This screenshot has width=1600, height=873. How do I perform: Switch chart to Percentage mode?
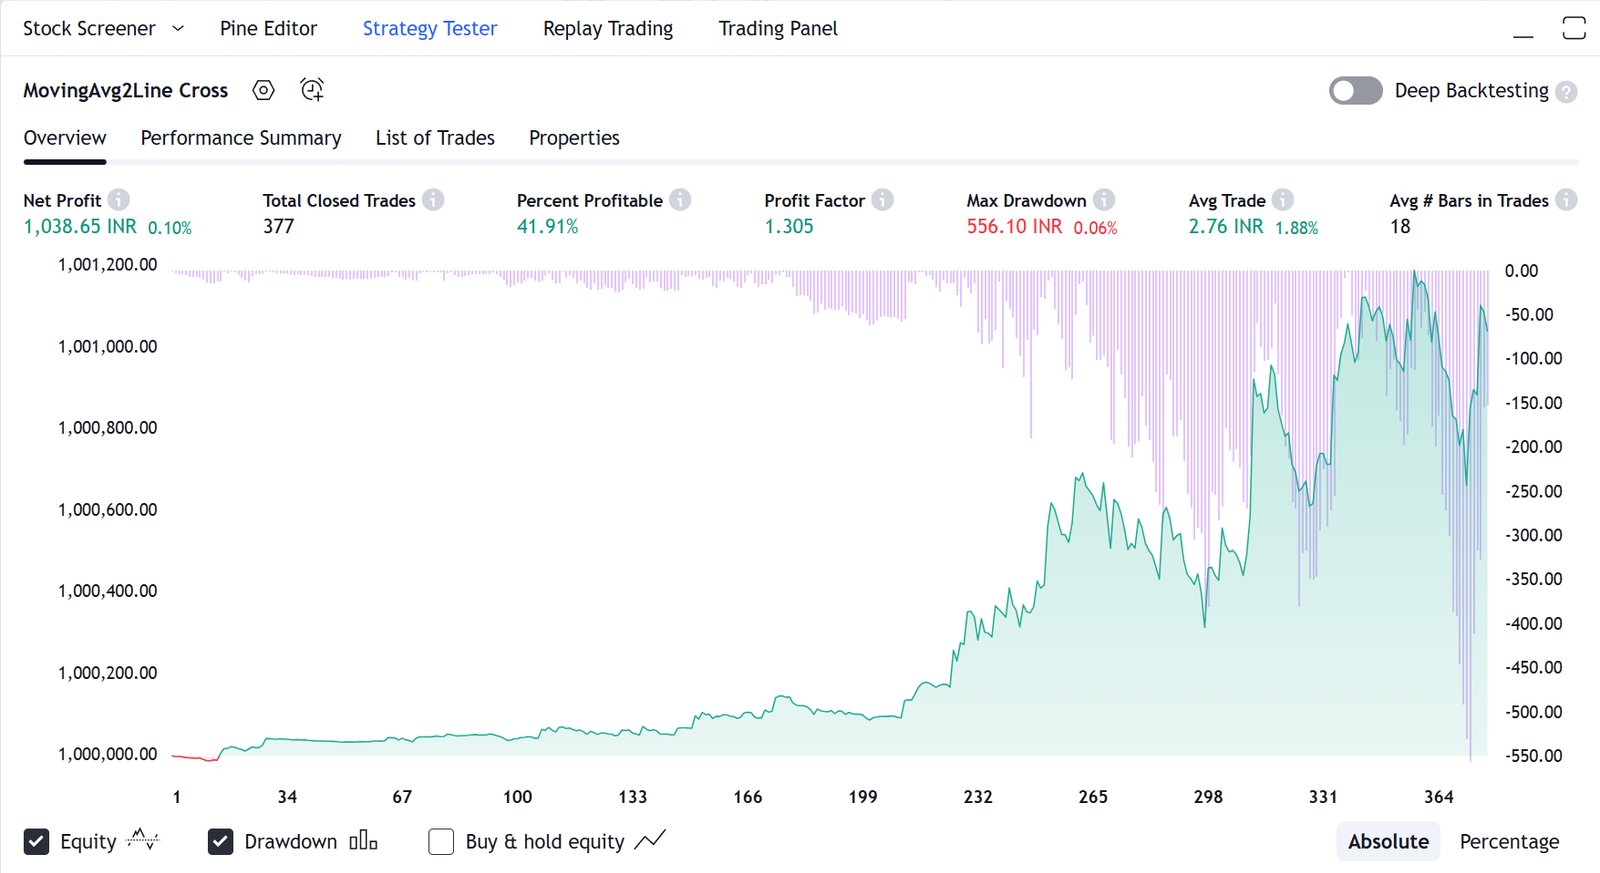[1509, 842]
